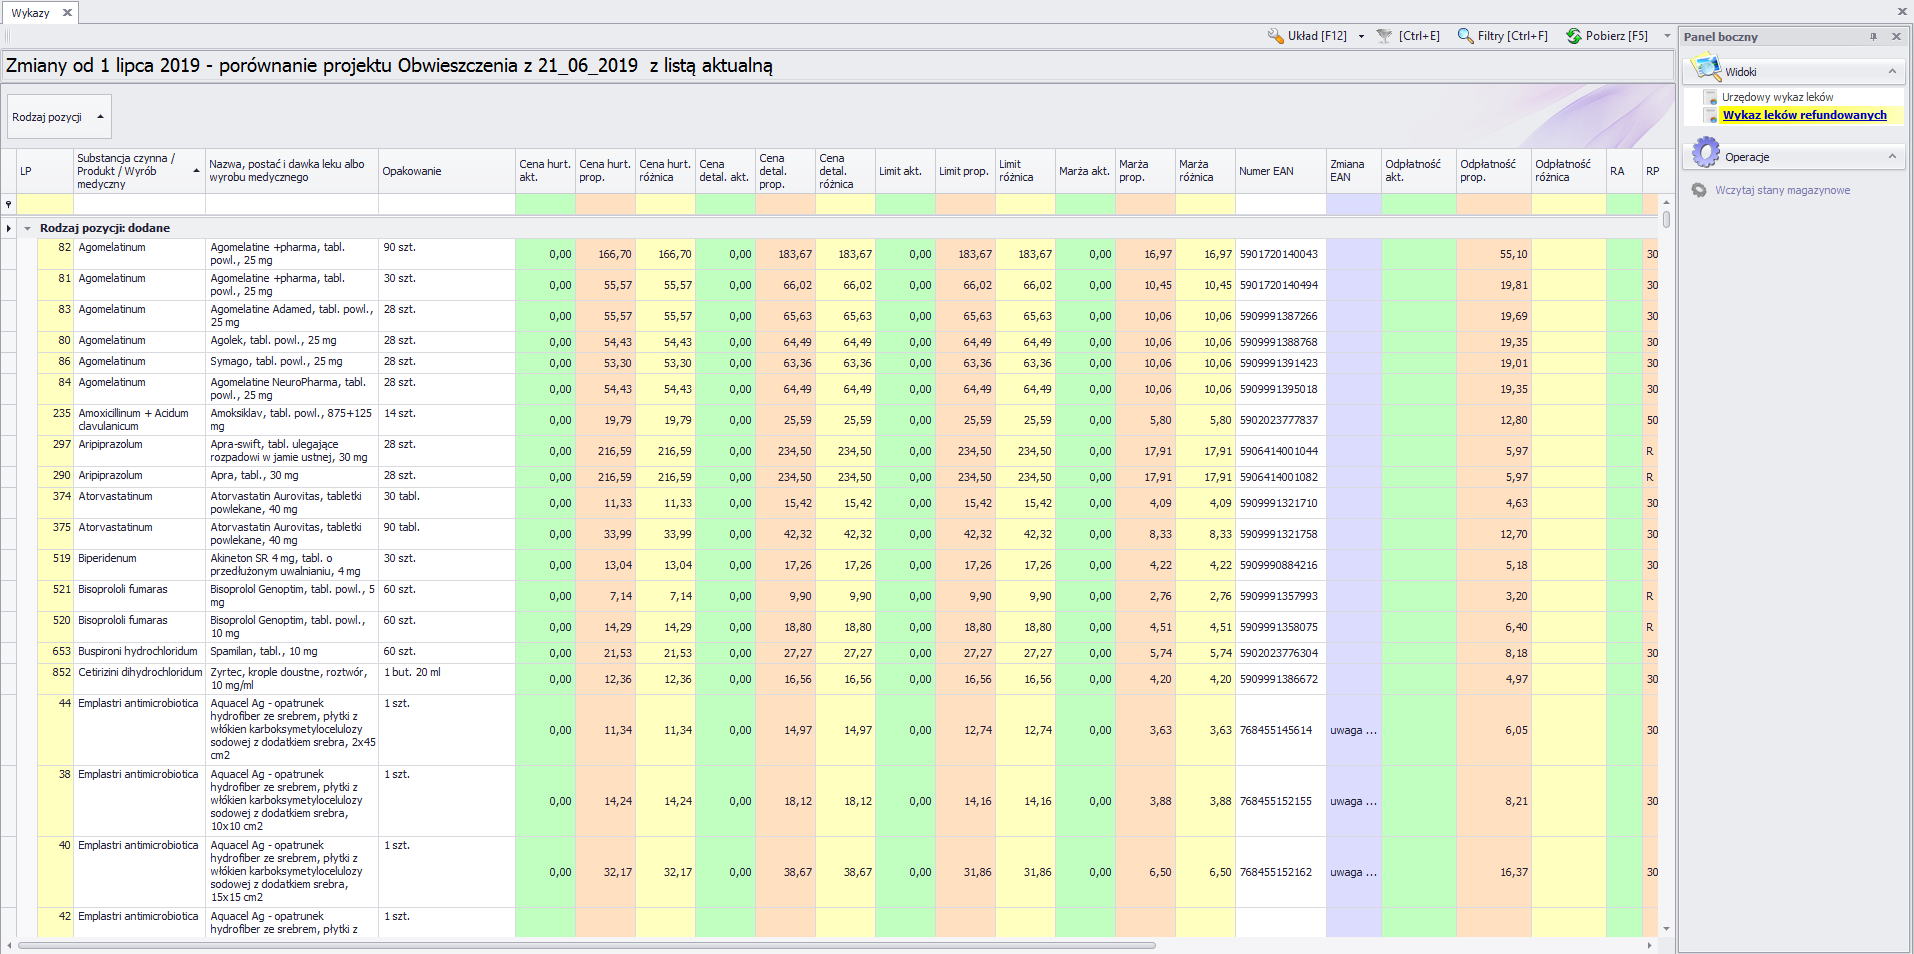
Task: Collapse group 'Rodzaj pozycji: dodane'
Action: (27, 228)
